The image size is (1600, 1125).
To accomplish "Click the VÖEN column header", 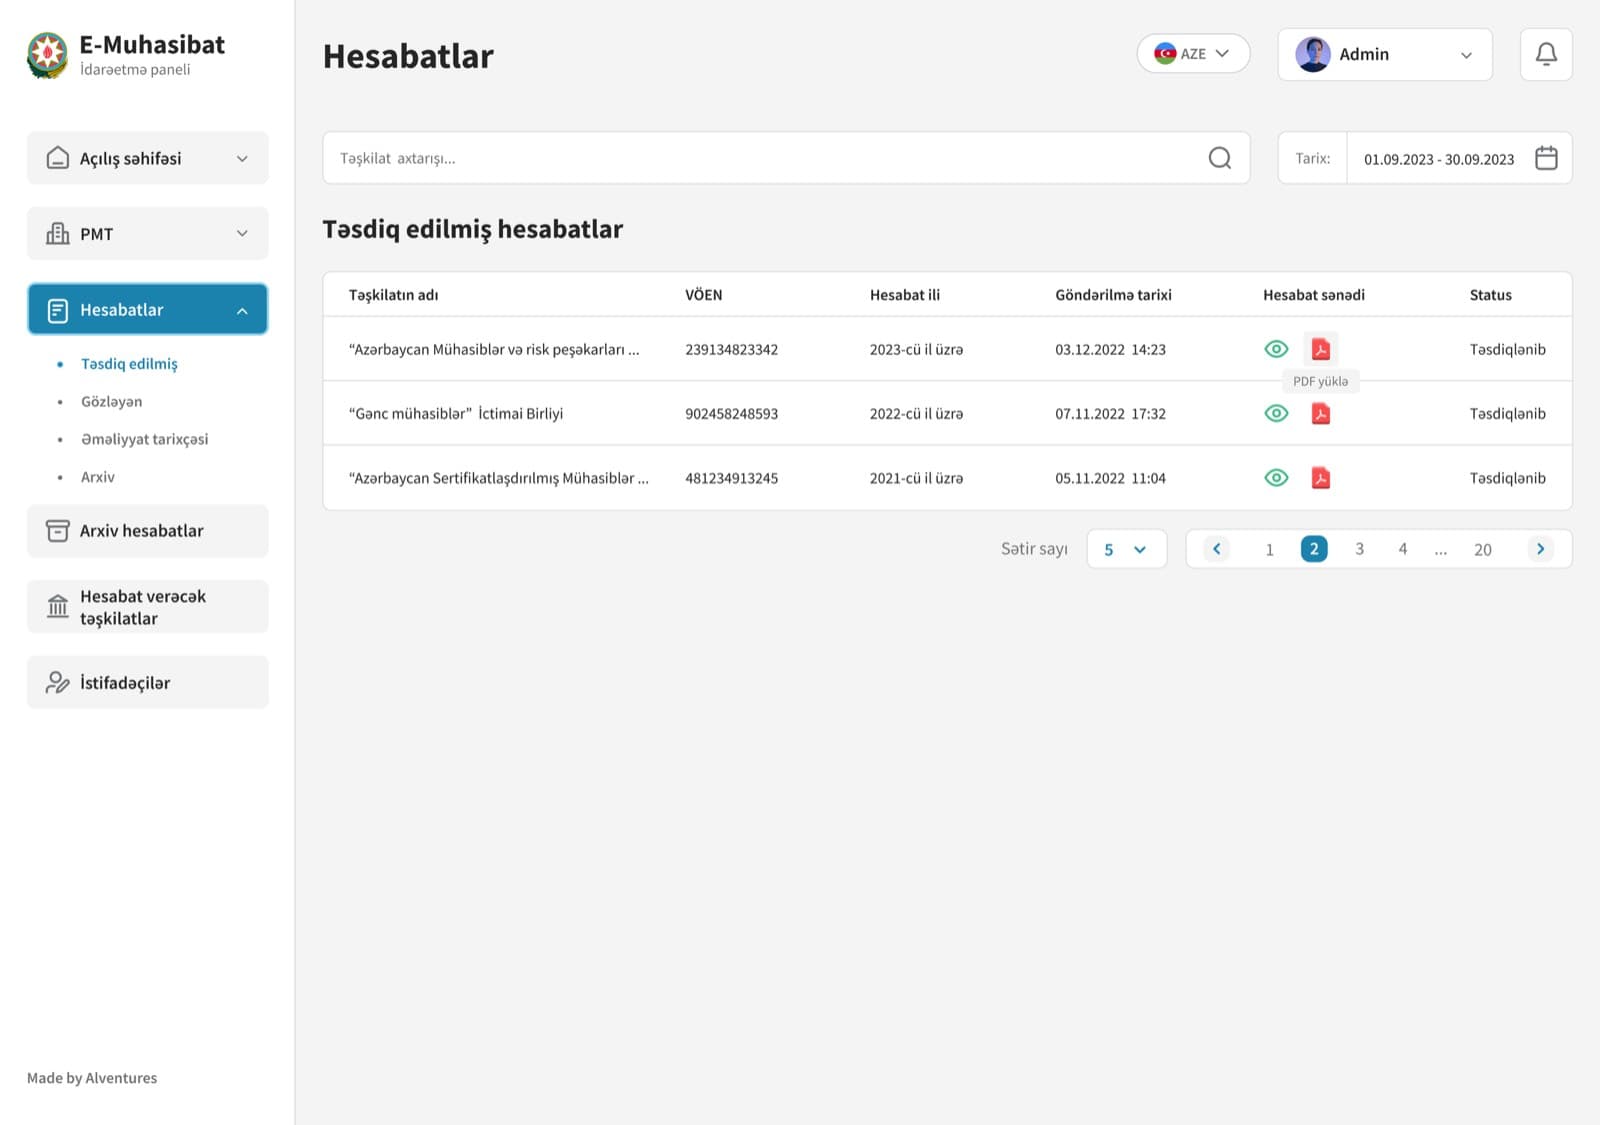I will pyautogui.click(x=703, y=295).
